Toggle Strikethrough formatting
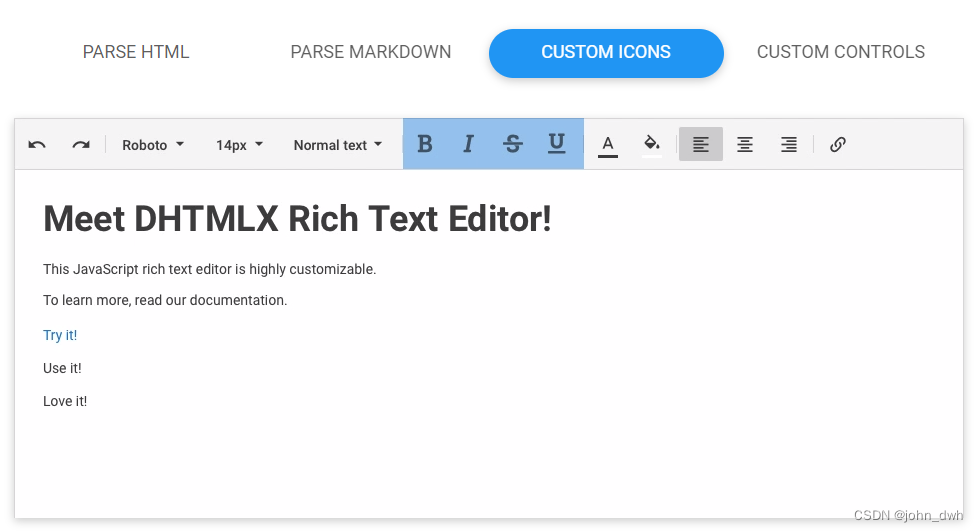The height and width of the screenshot is (532, 978). pos(513,144)
